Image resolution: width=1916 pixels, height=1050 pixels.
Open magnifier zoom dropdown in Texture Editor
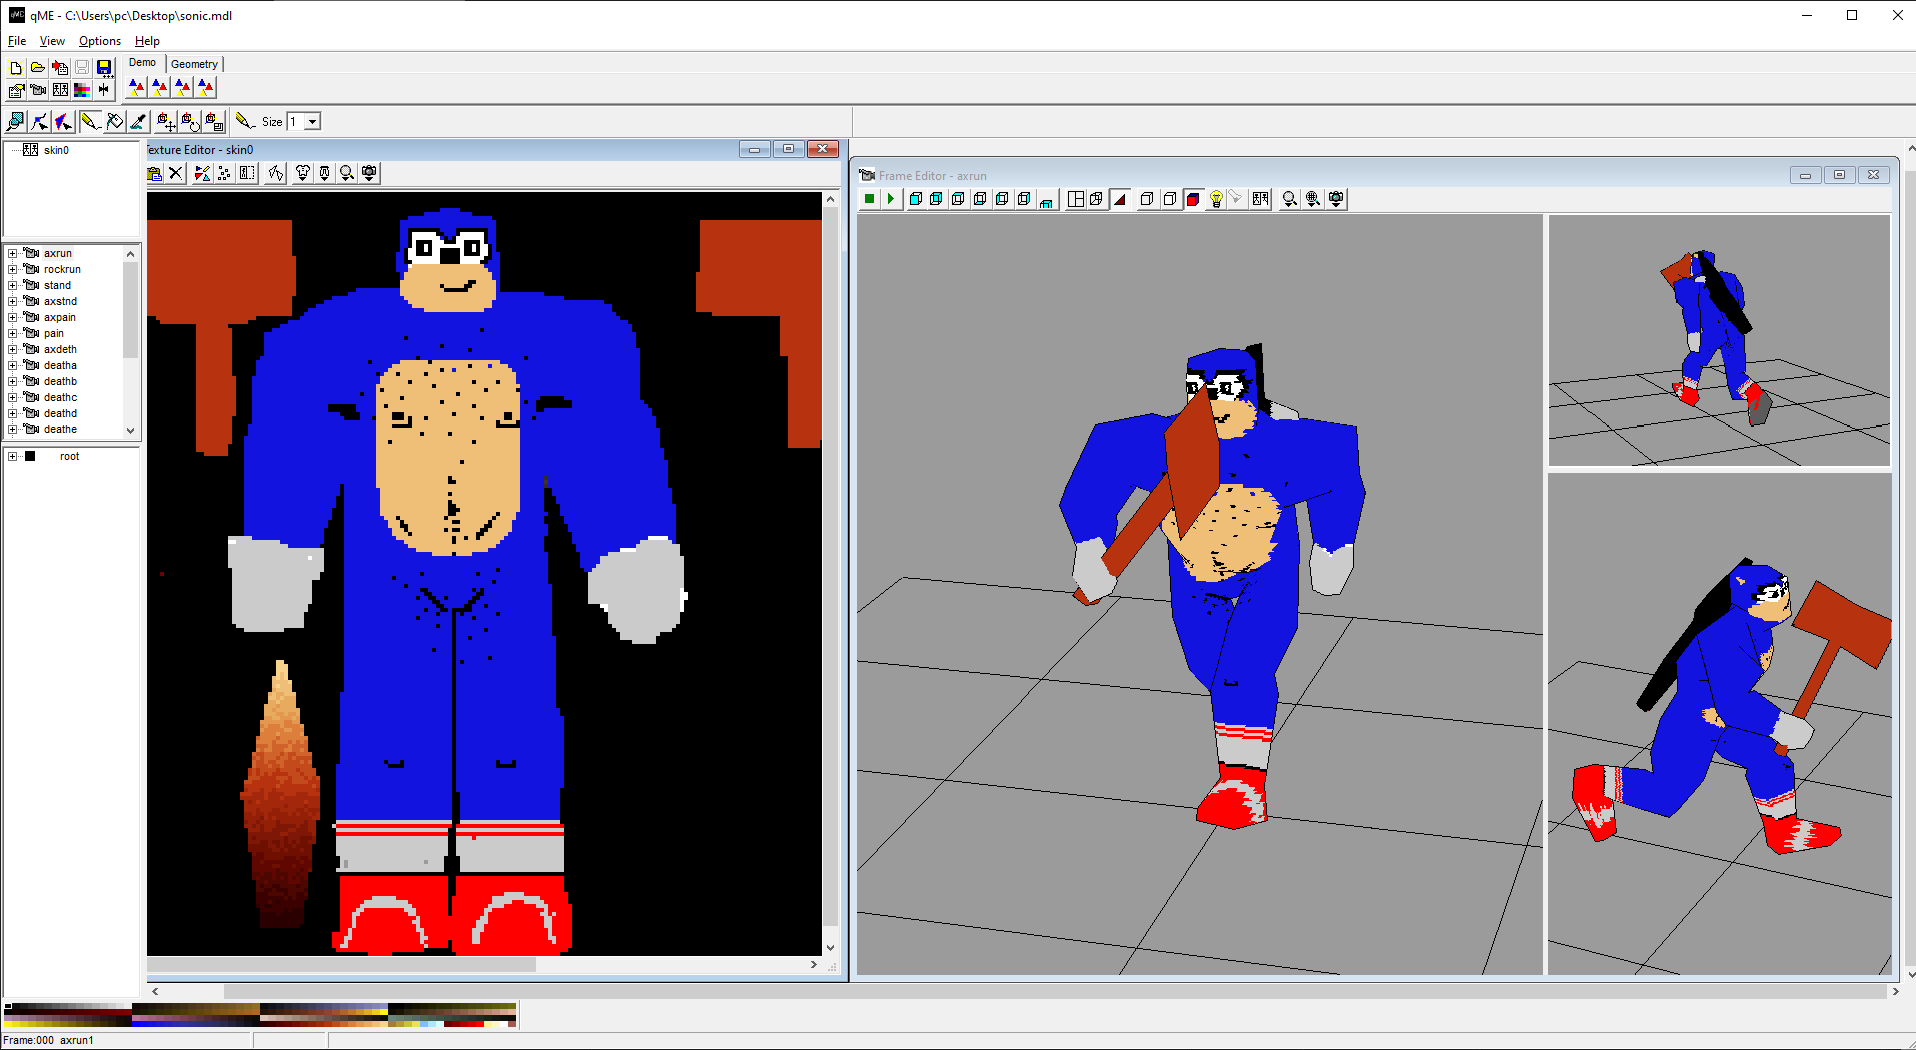(347, 173)
